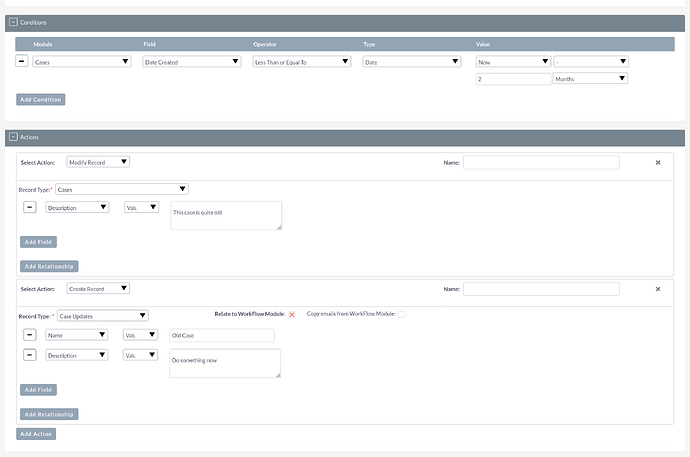The image size is (690, 457).
Task: Remove the Cases condition row
Action: tap(22, 61)
